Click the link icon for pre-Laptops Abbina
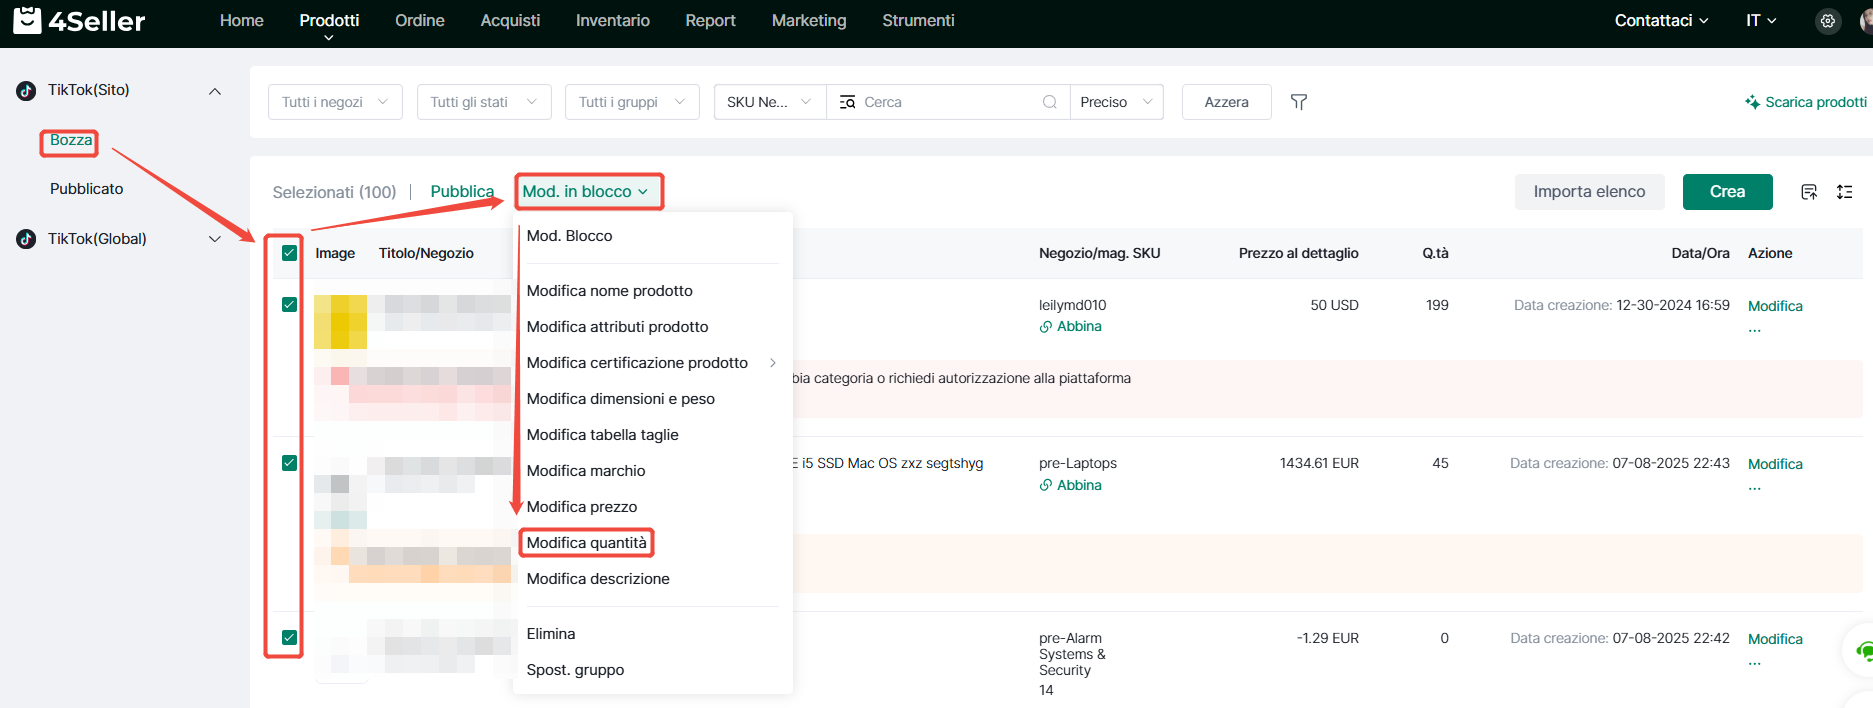The width and height of the screenshot is (1873, 708). [x=1046, y=485]
